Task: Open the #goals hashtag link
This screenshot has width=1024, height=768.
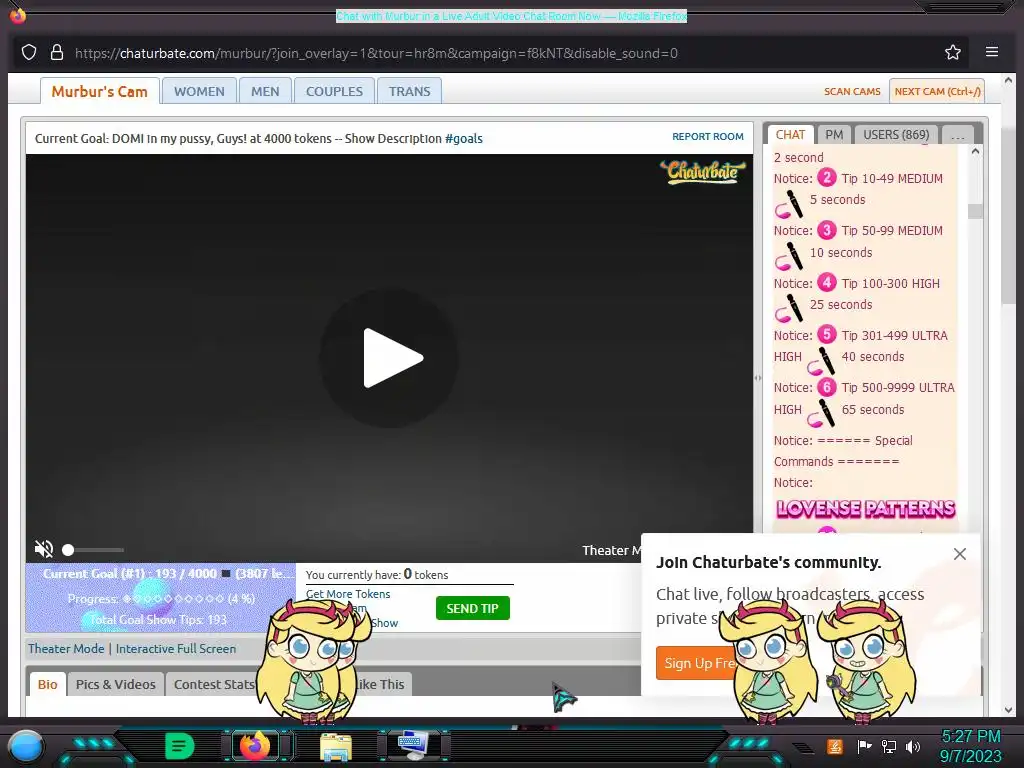Action: tap(464, 138)
